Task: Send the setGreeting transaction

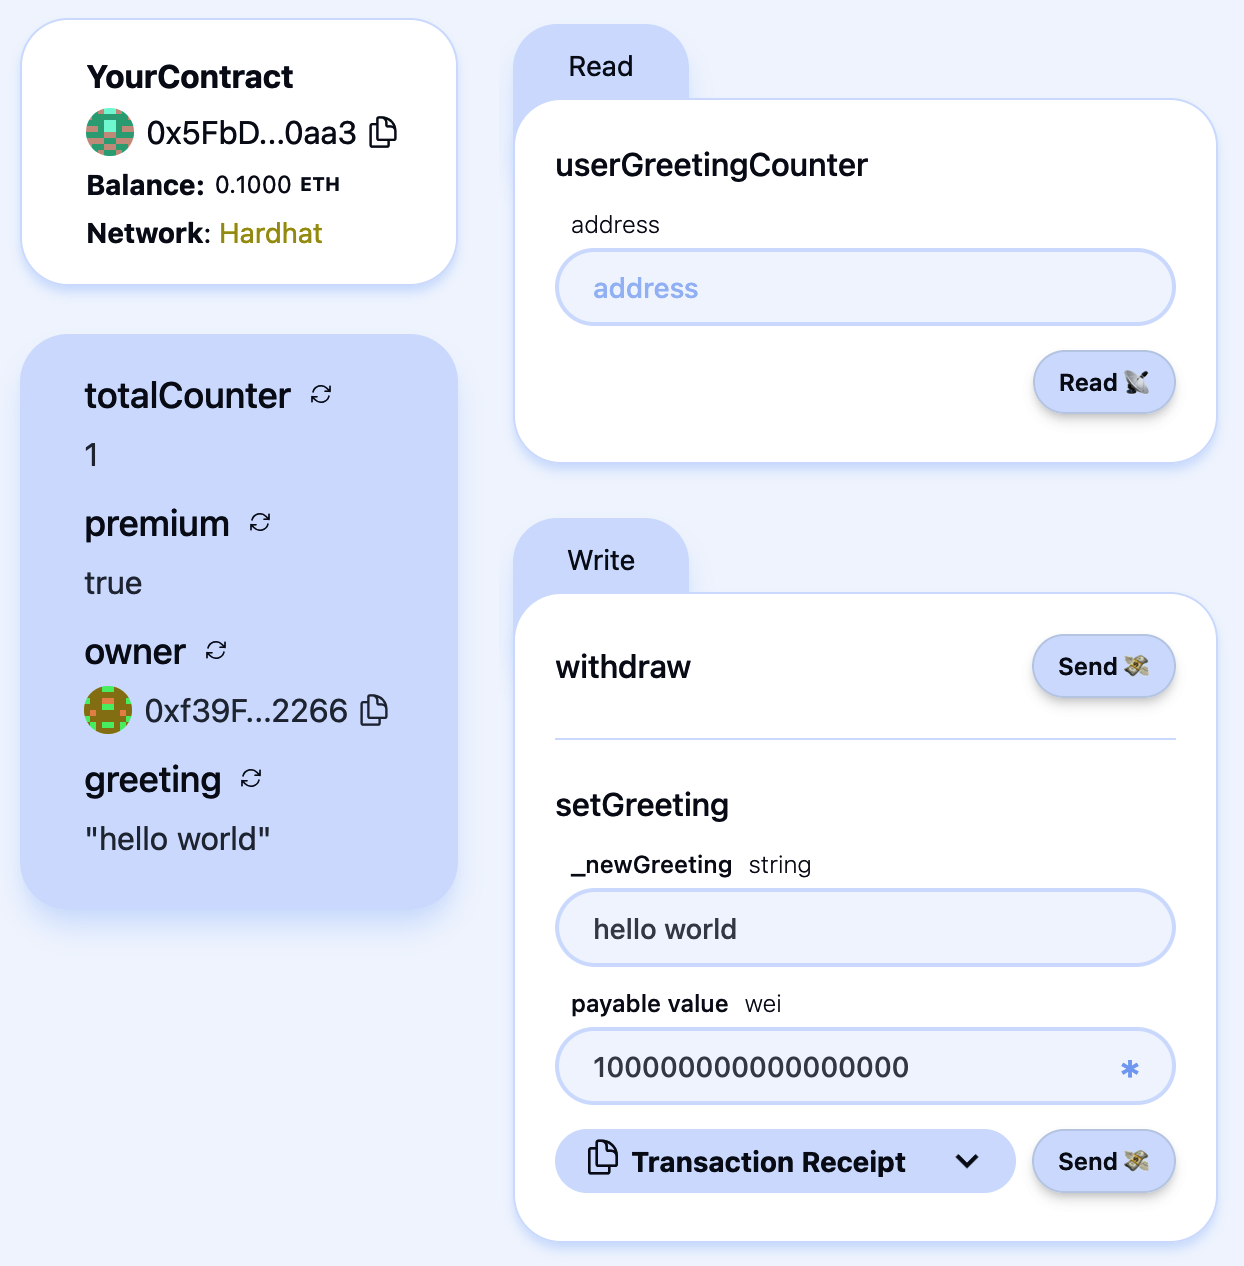Action: click(x=1103, y=1161)
